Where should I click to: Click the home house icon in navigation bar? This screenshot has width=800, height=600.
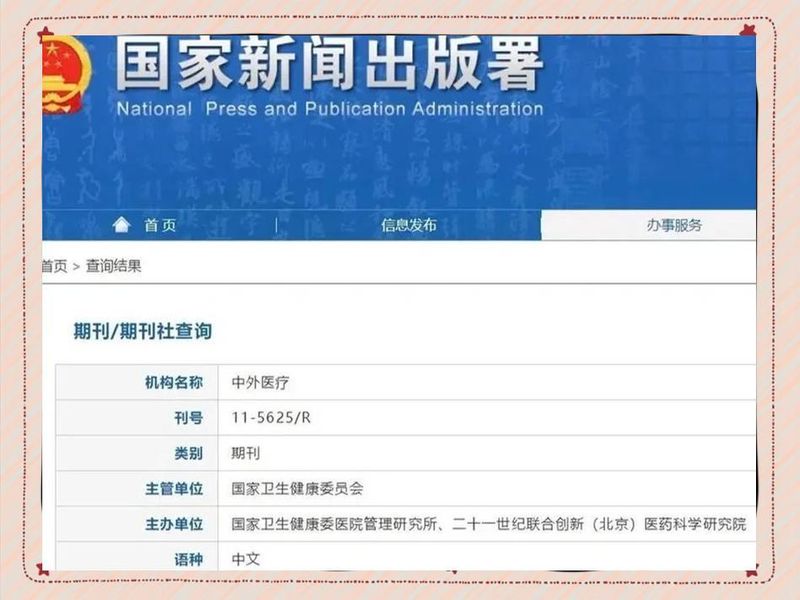pos(121,224)
